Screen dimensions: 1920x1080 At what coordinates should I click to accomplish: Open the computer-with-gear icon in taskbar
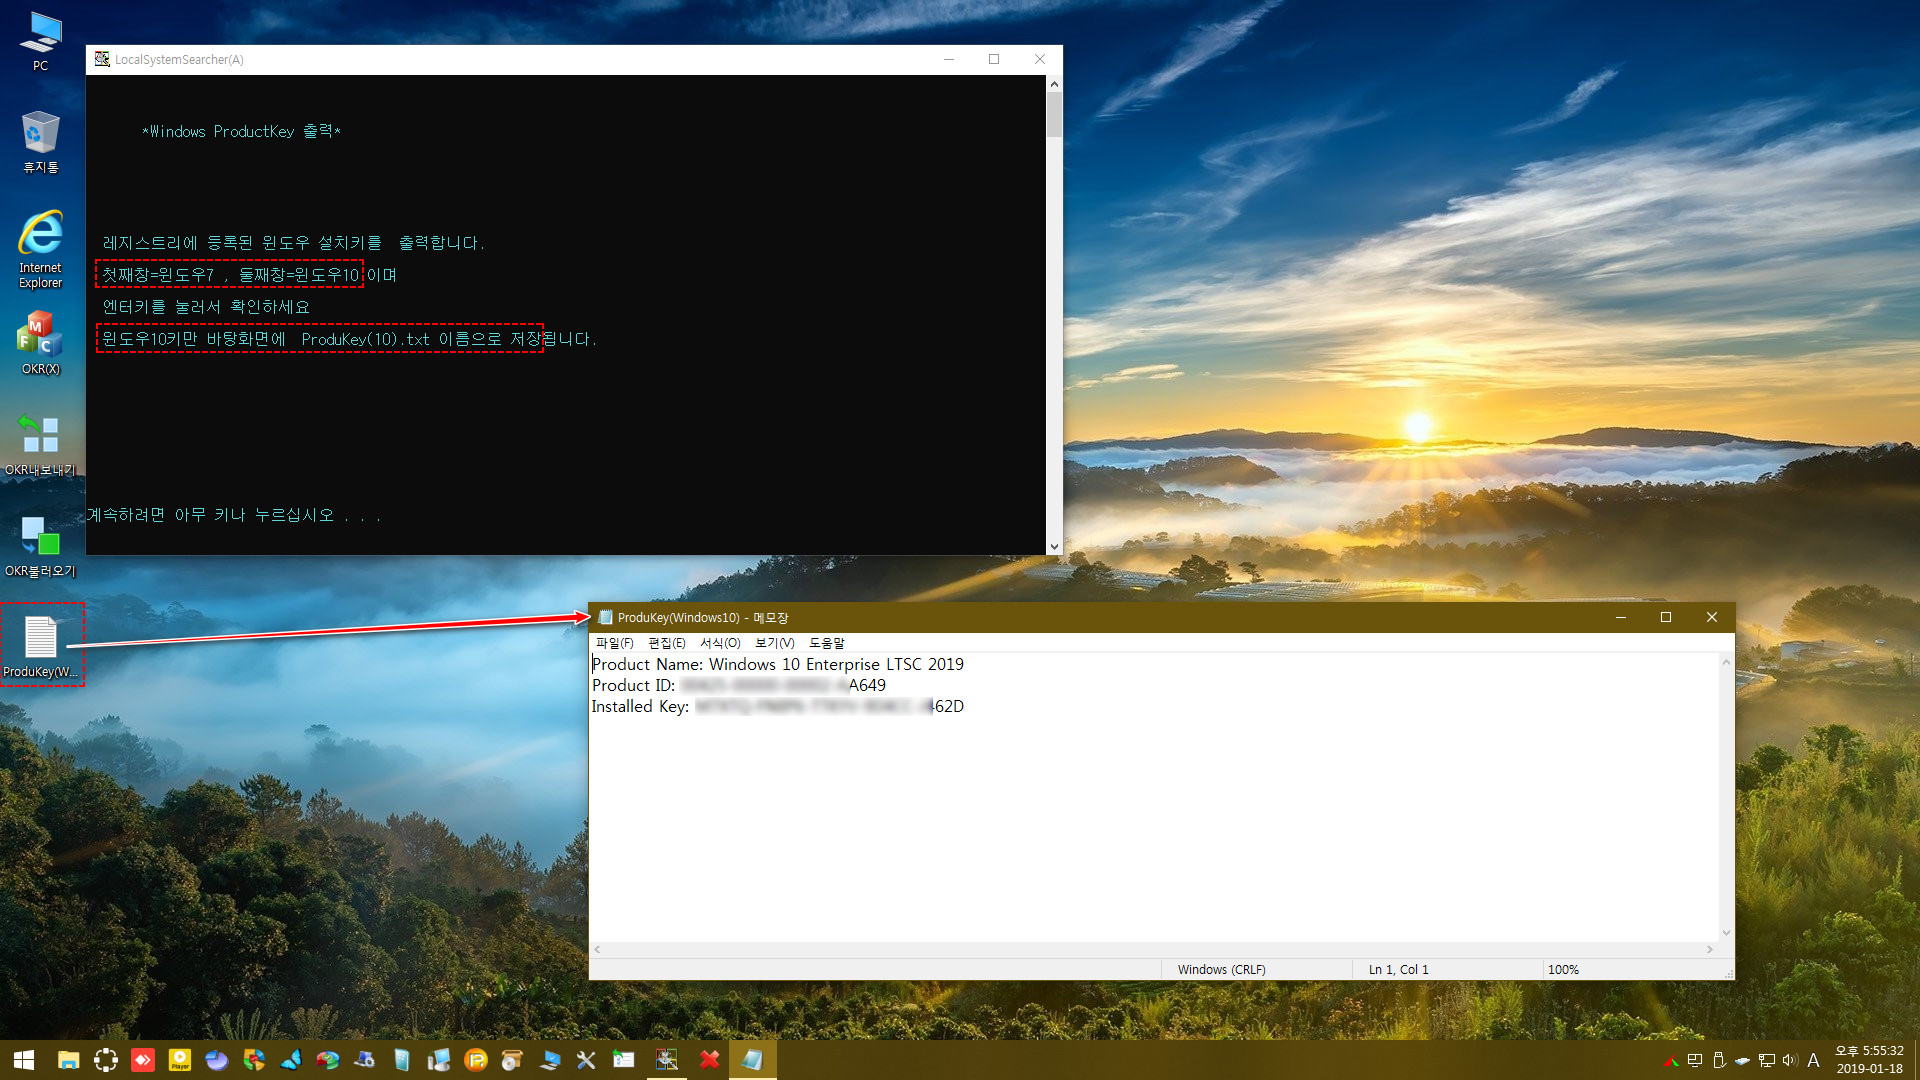pos(365,1060)
